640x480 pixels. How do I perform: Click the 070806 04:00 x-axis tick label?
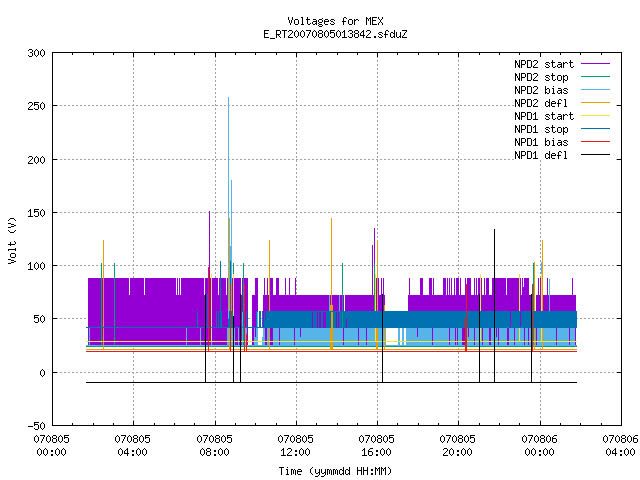[620, 446]
